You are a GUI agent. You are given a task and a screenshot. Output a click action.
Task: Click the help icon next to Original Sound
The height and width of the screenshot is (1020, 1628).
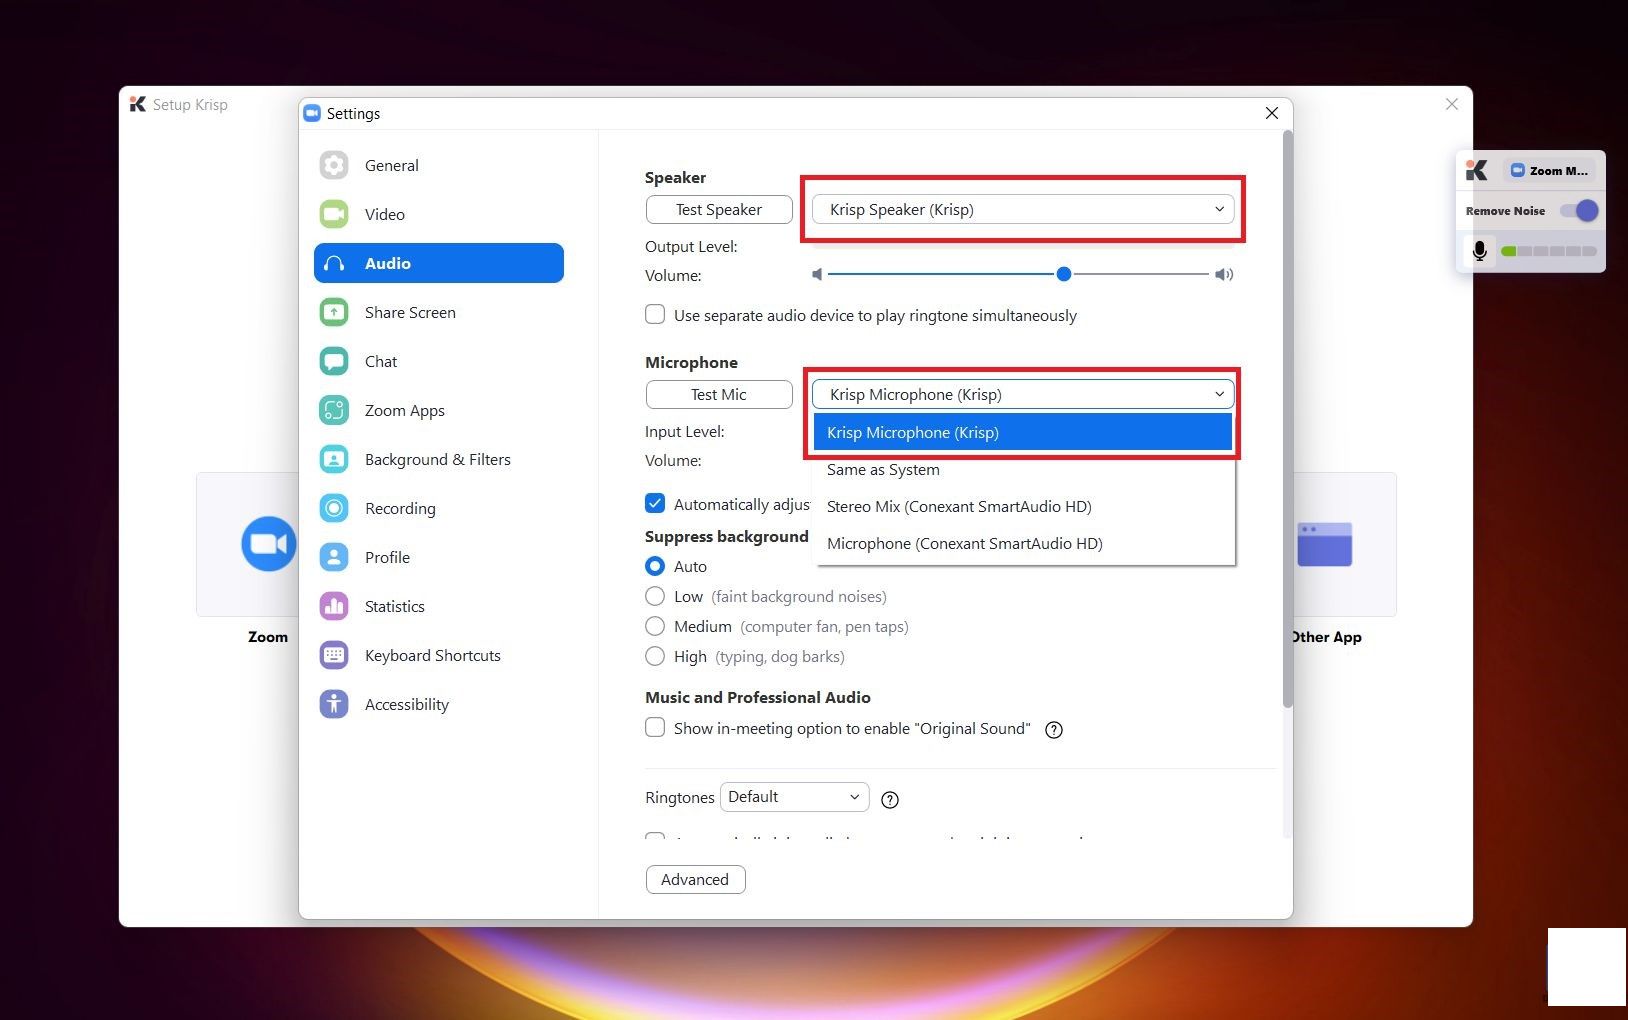coord(1053,730)
